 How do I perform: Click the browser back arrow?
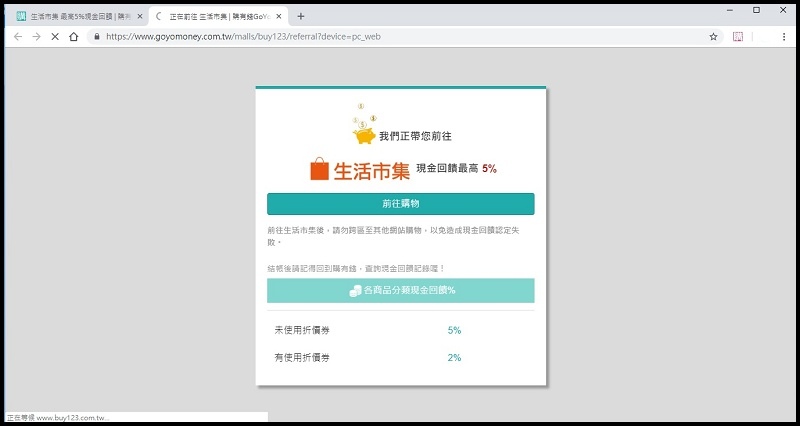pyautogui.click(x=17, y=36)
